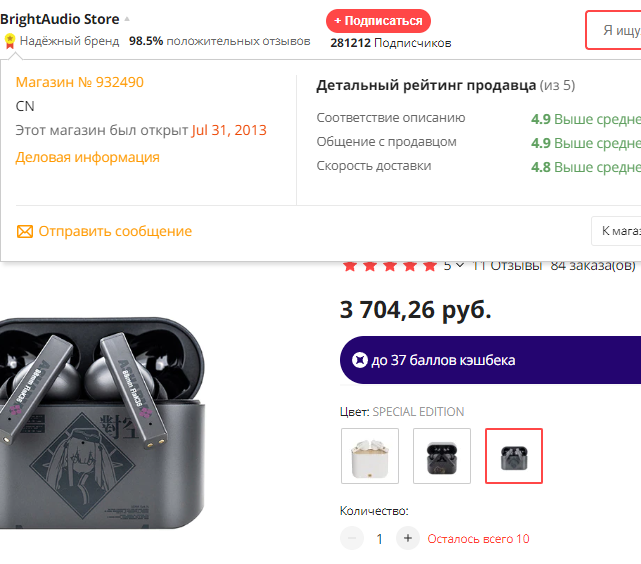641x564 pixels.
Task: Collapse the BrightAudio Store info arrow
Action: pos(127,19)
